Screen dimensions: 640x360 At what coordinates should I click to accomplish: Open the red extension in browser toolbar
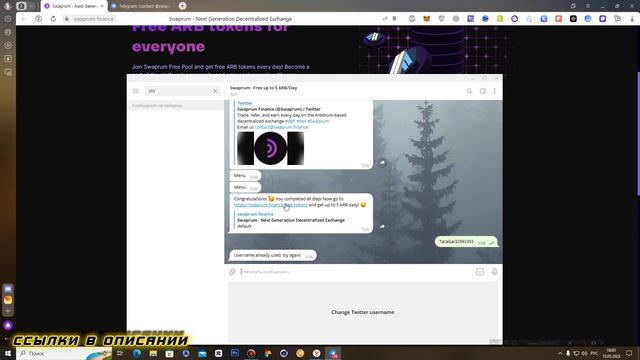click(558, 19)
